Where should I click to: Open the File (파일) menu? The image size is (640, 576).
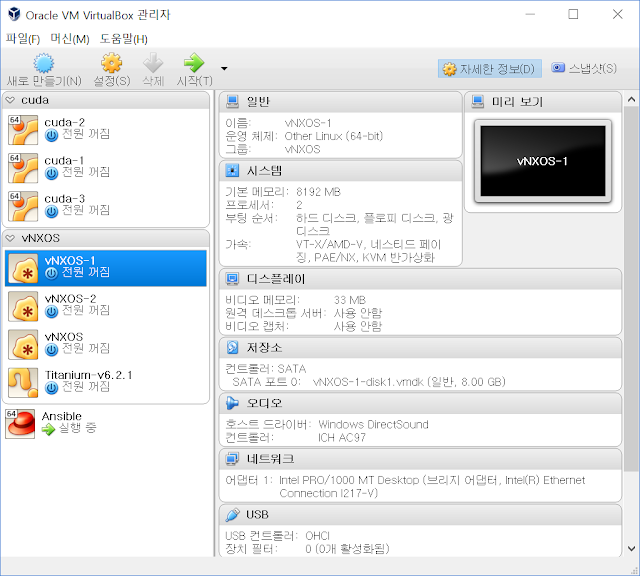23,39
